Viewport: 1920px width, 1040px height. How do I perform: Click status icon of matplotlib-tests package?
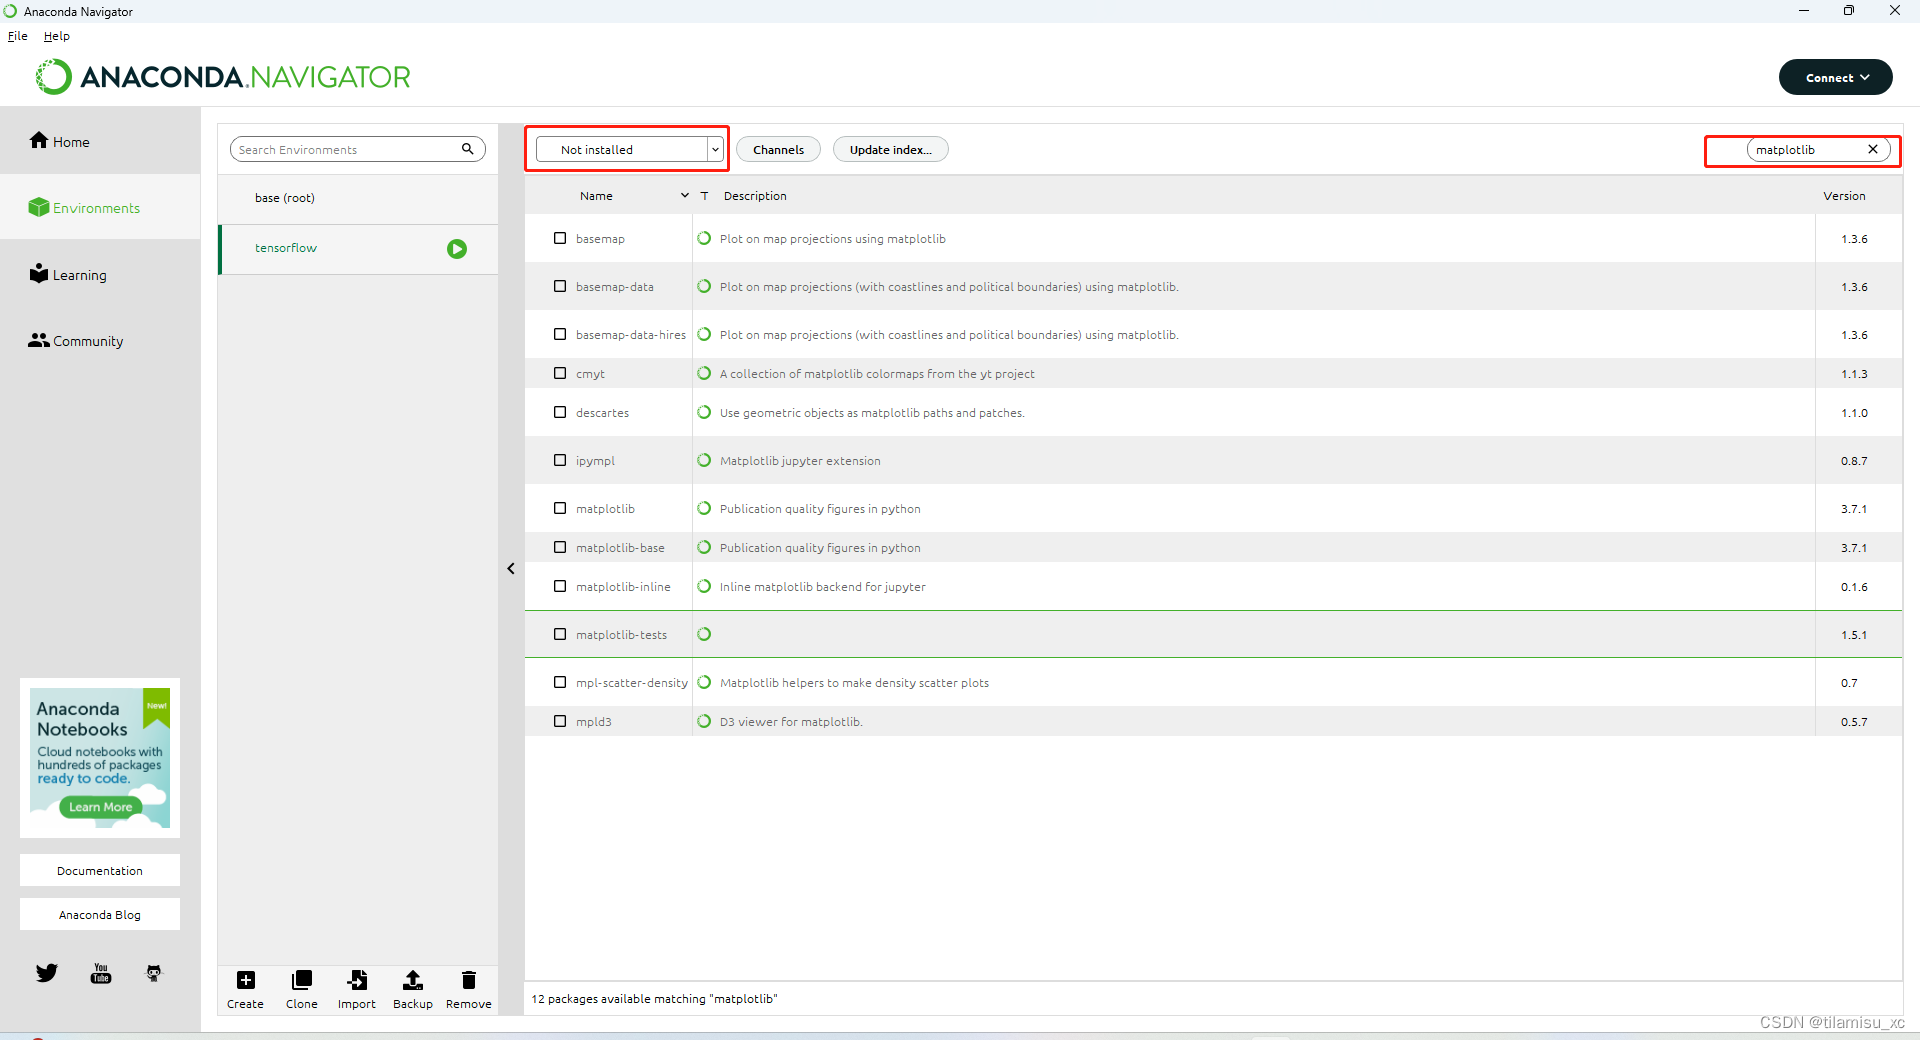[x=704, y=634]
